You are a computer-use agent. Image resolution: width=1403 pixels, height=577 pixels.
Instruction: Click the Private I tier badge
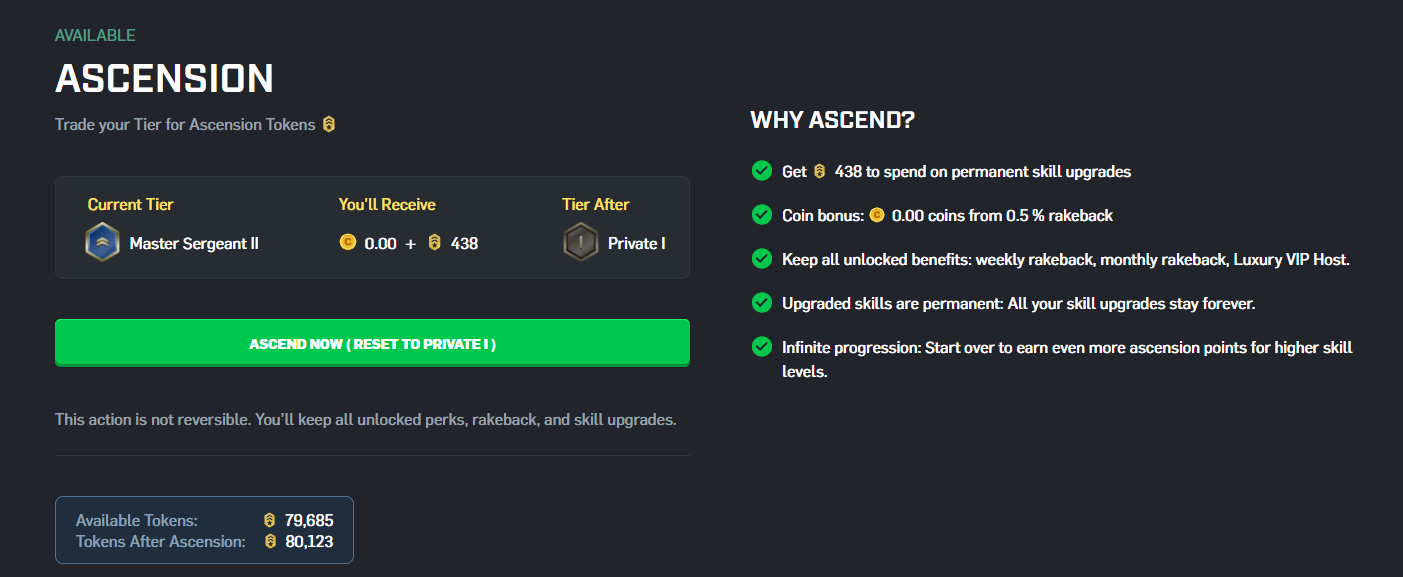[580, 243]
